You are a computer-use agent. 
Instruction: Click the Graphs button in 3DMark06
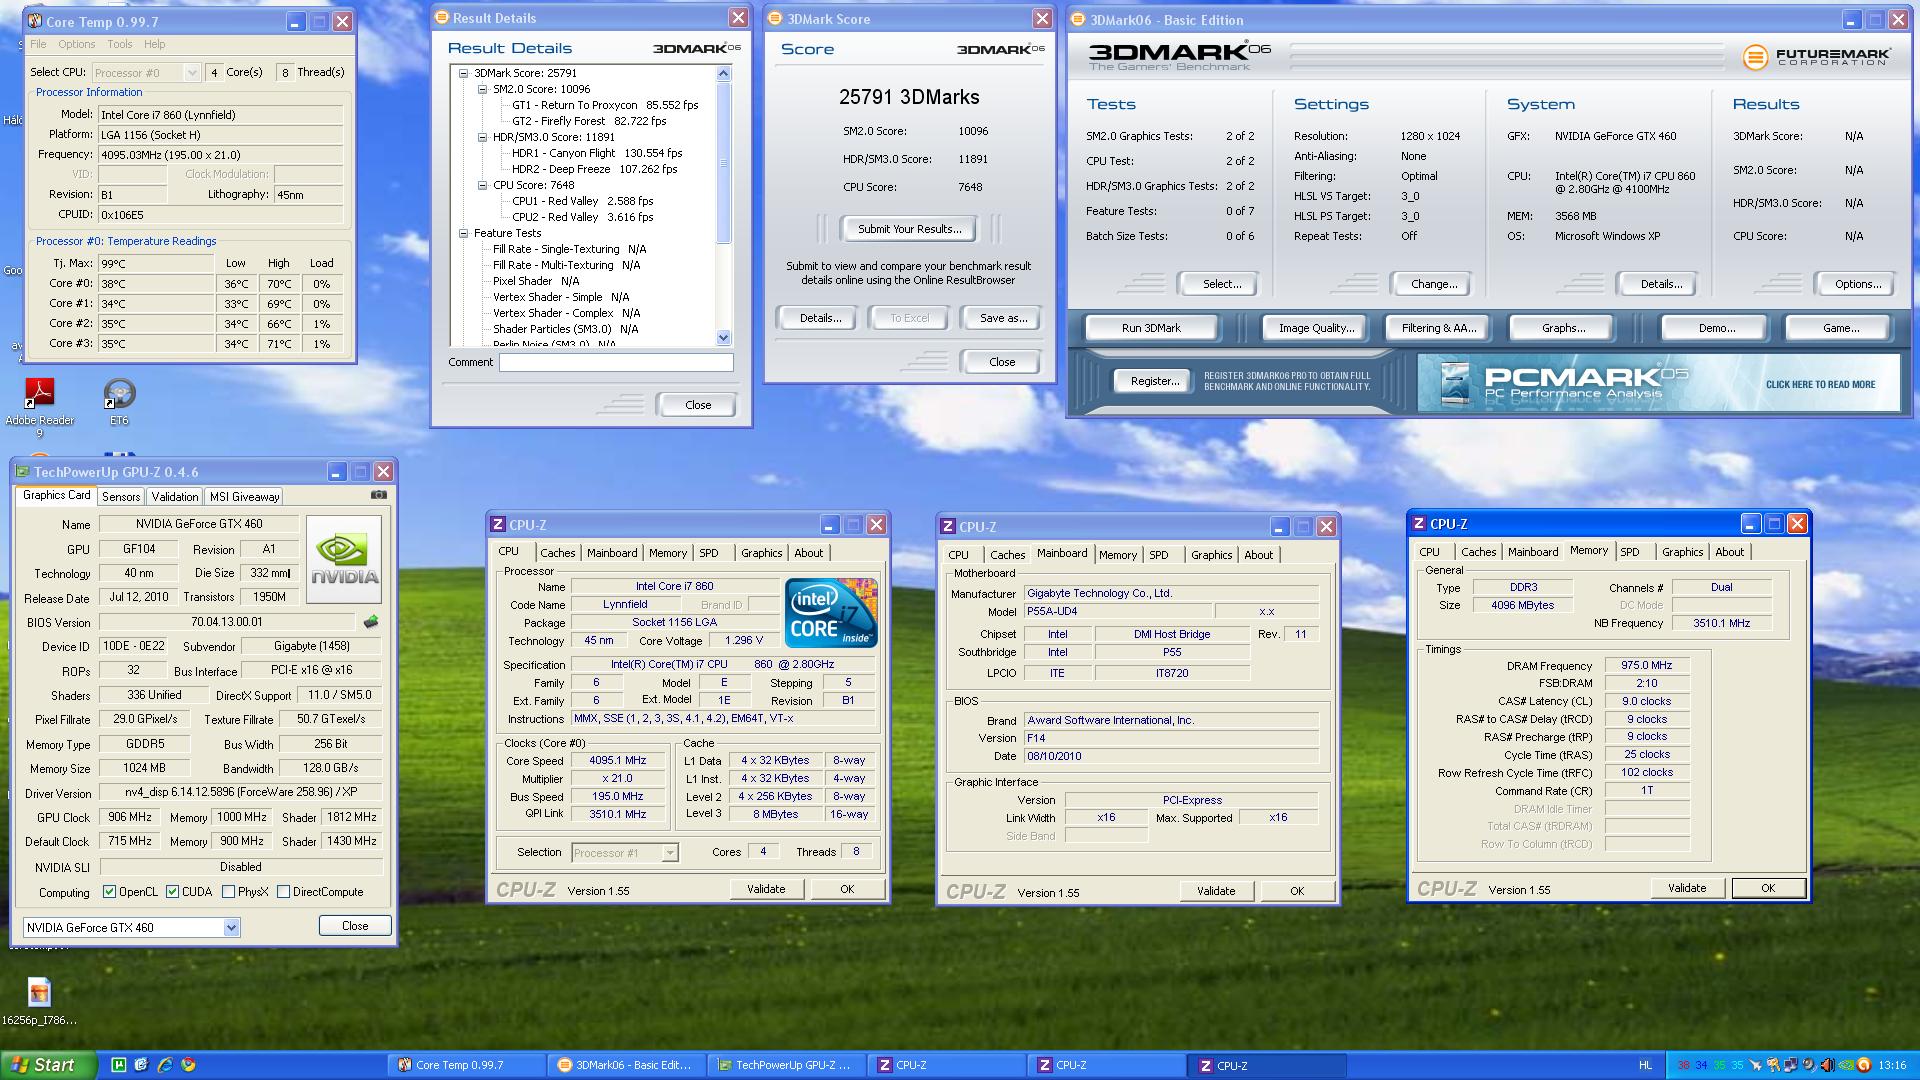point(1563,328)
